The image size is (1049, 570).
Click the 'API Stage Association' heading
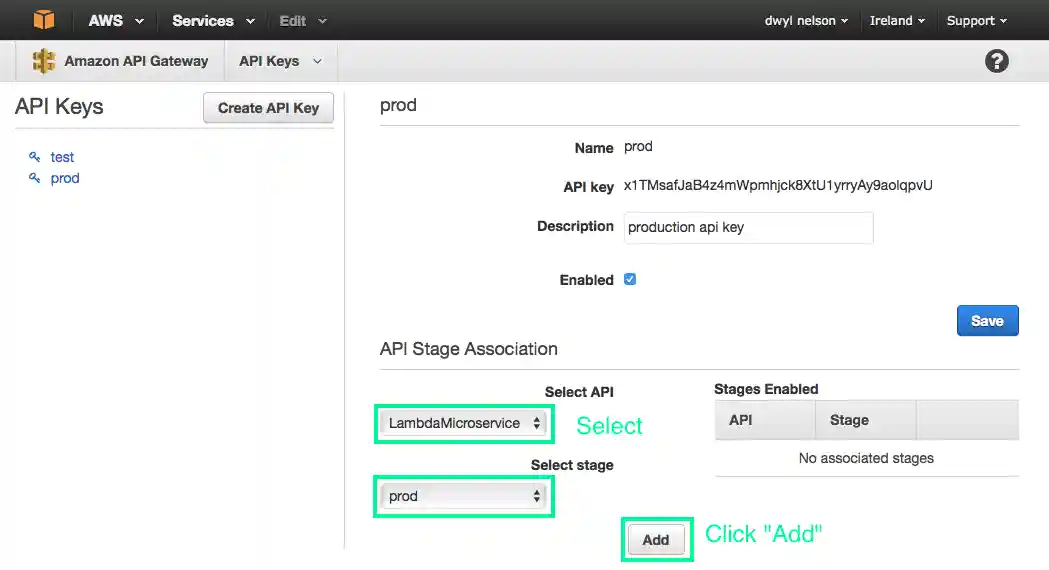tap(468, 349)
